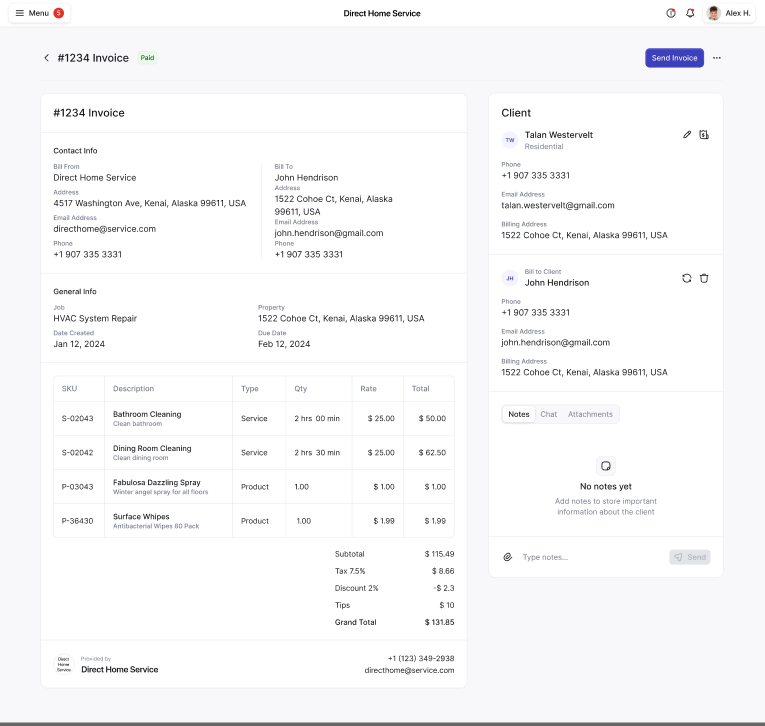This screenshot has width=765, height=726.
Task: Open the Attachments tab
Action: coord(590,414)
